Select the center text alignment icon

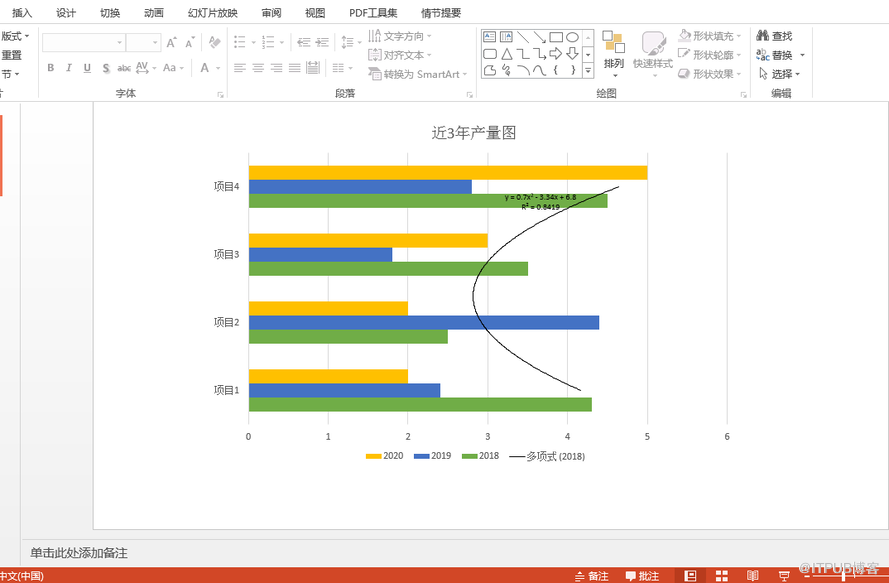258,68
